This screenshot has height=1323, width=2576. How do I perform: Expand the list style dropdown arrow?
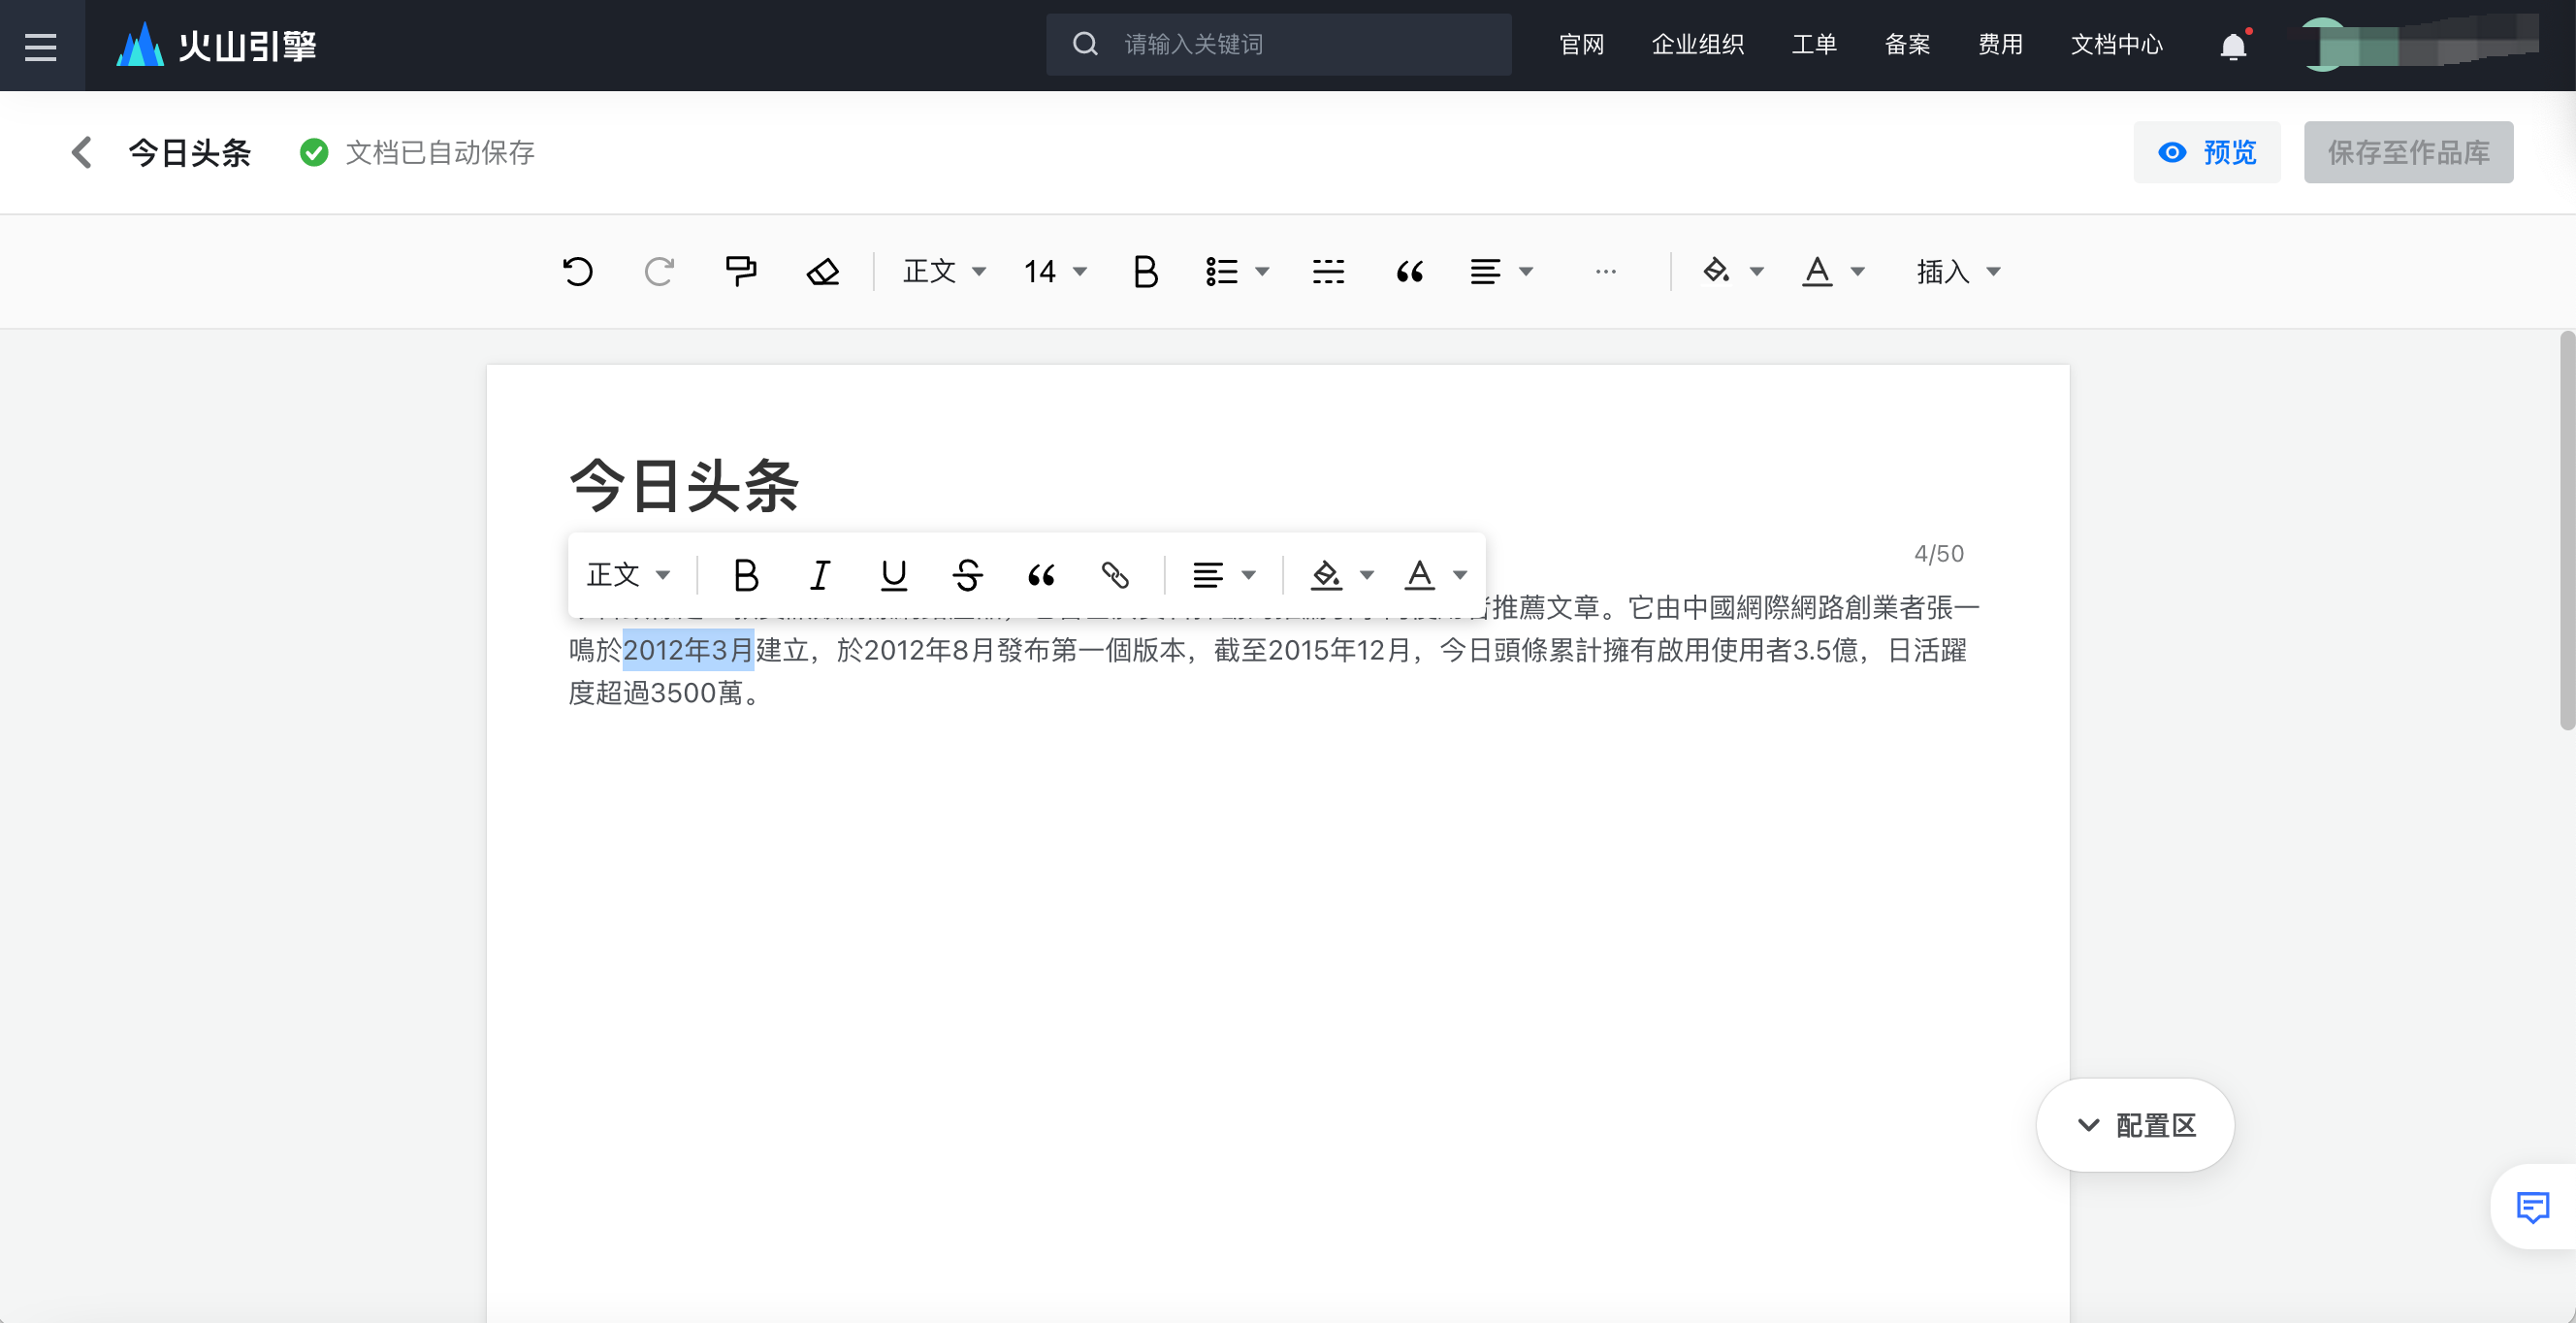(1262, 271)
